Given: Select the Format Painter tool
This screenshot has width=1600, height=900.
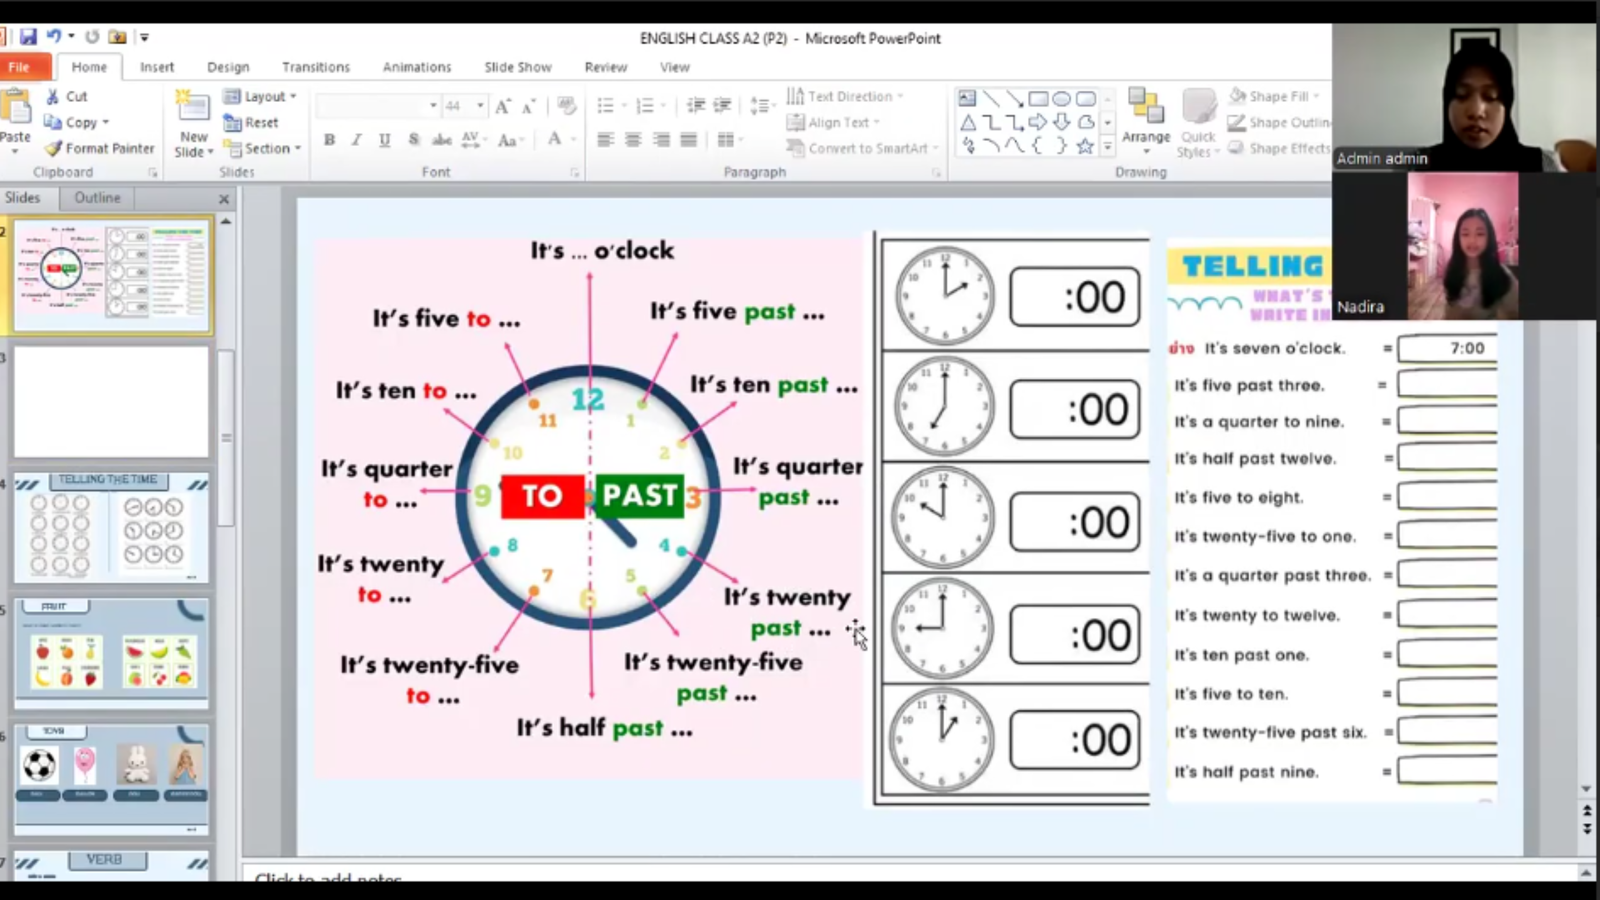Looking at the screenshot, I should (x=99, y=148).
